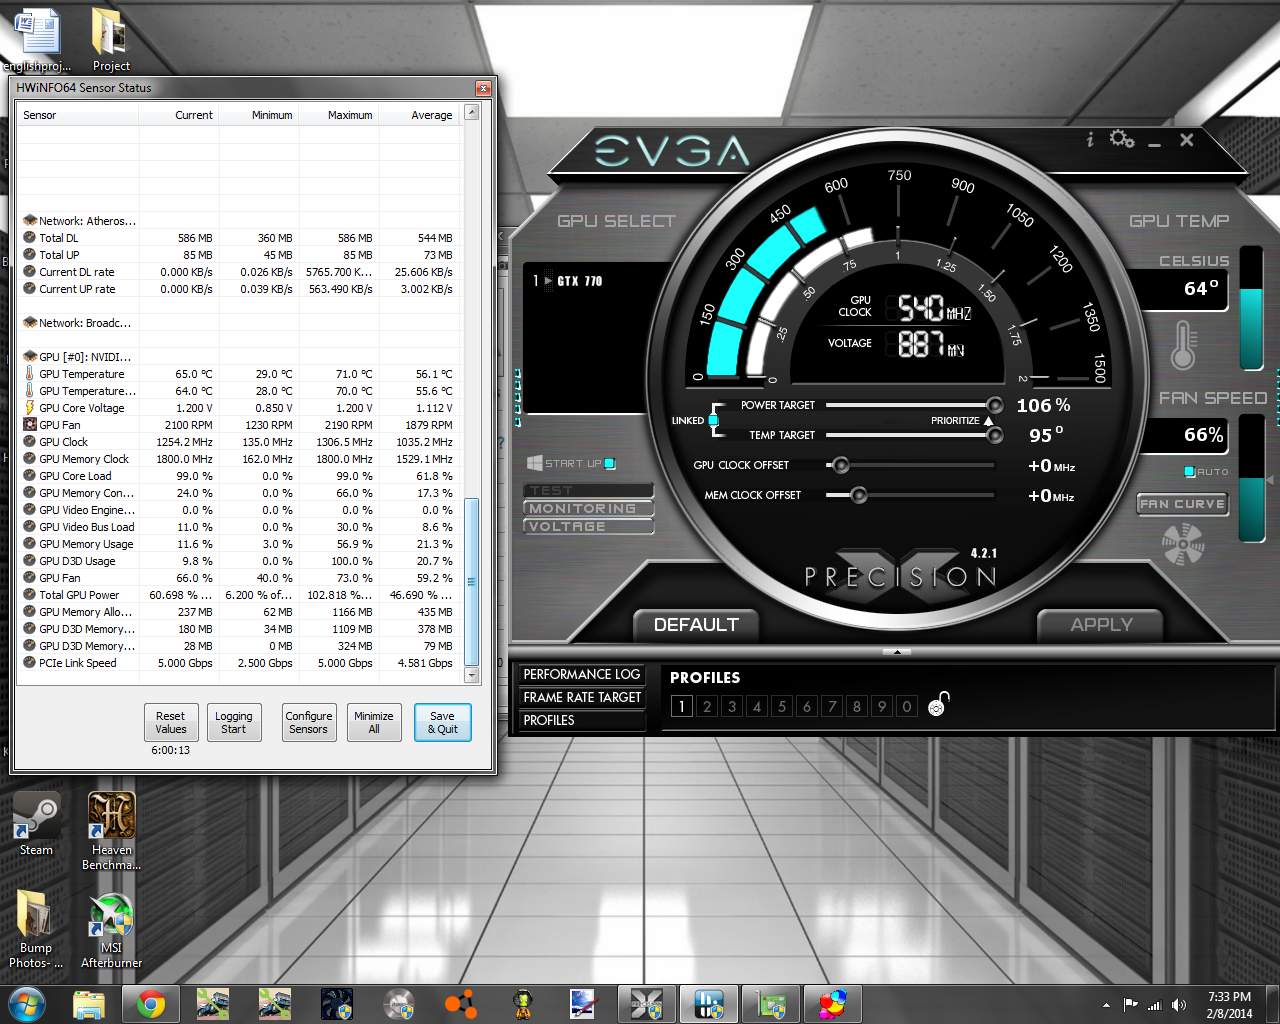Open the englishproj document icon

click(37, 40)
